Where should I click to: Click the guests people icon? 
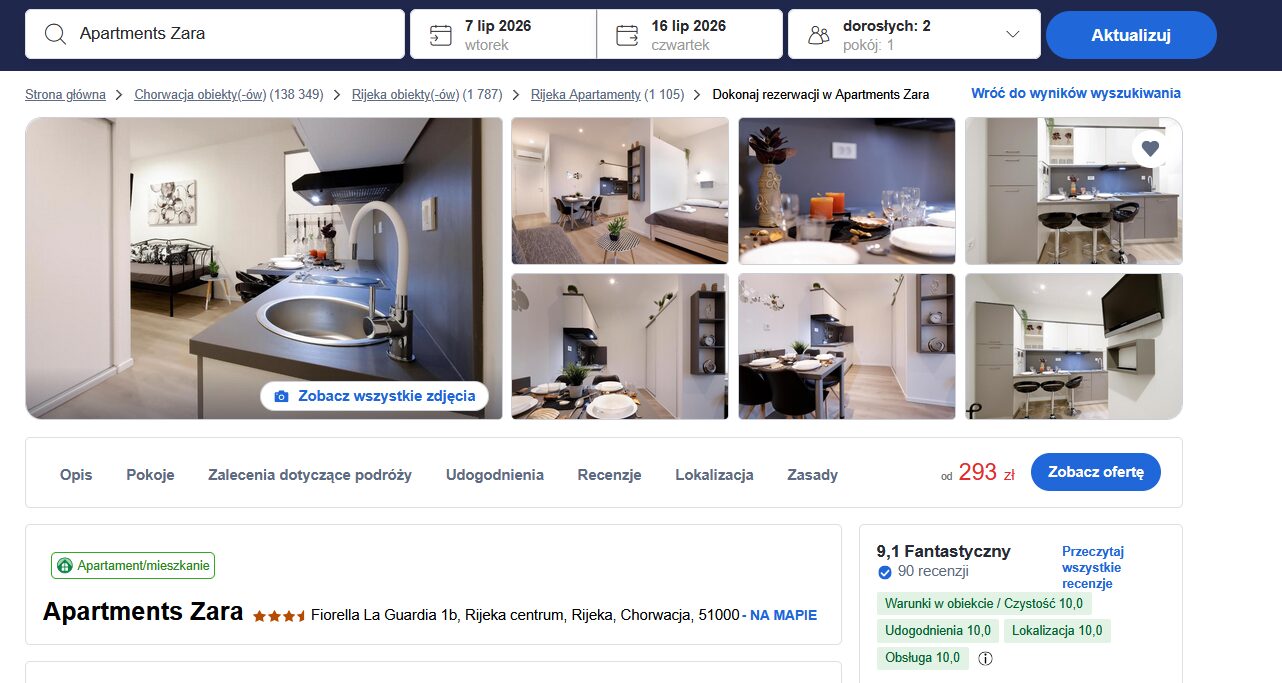point(819,35)
